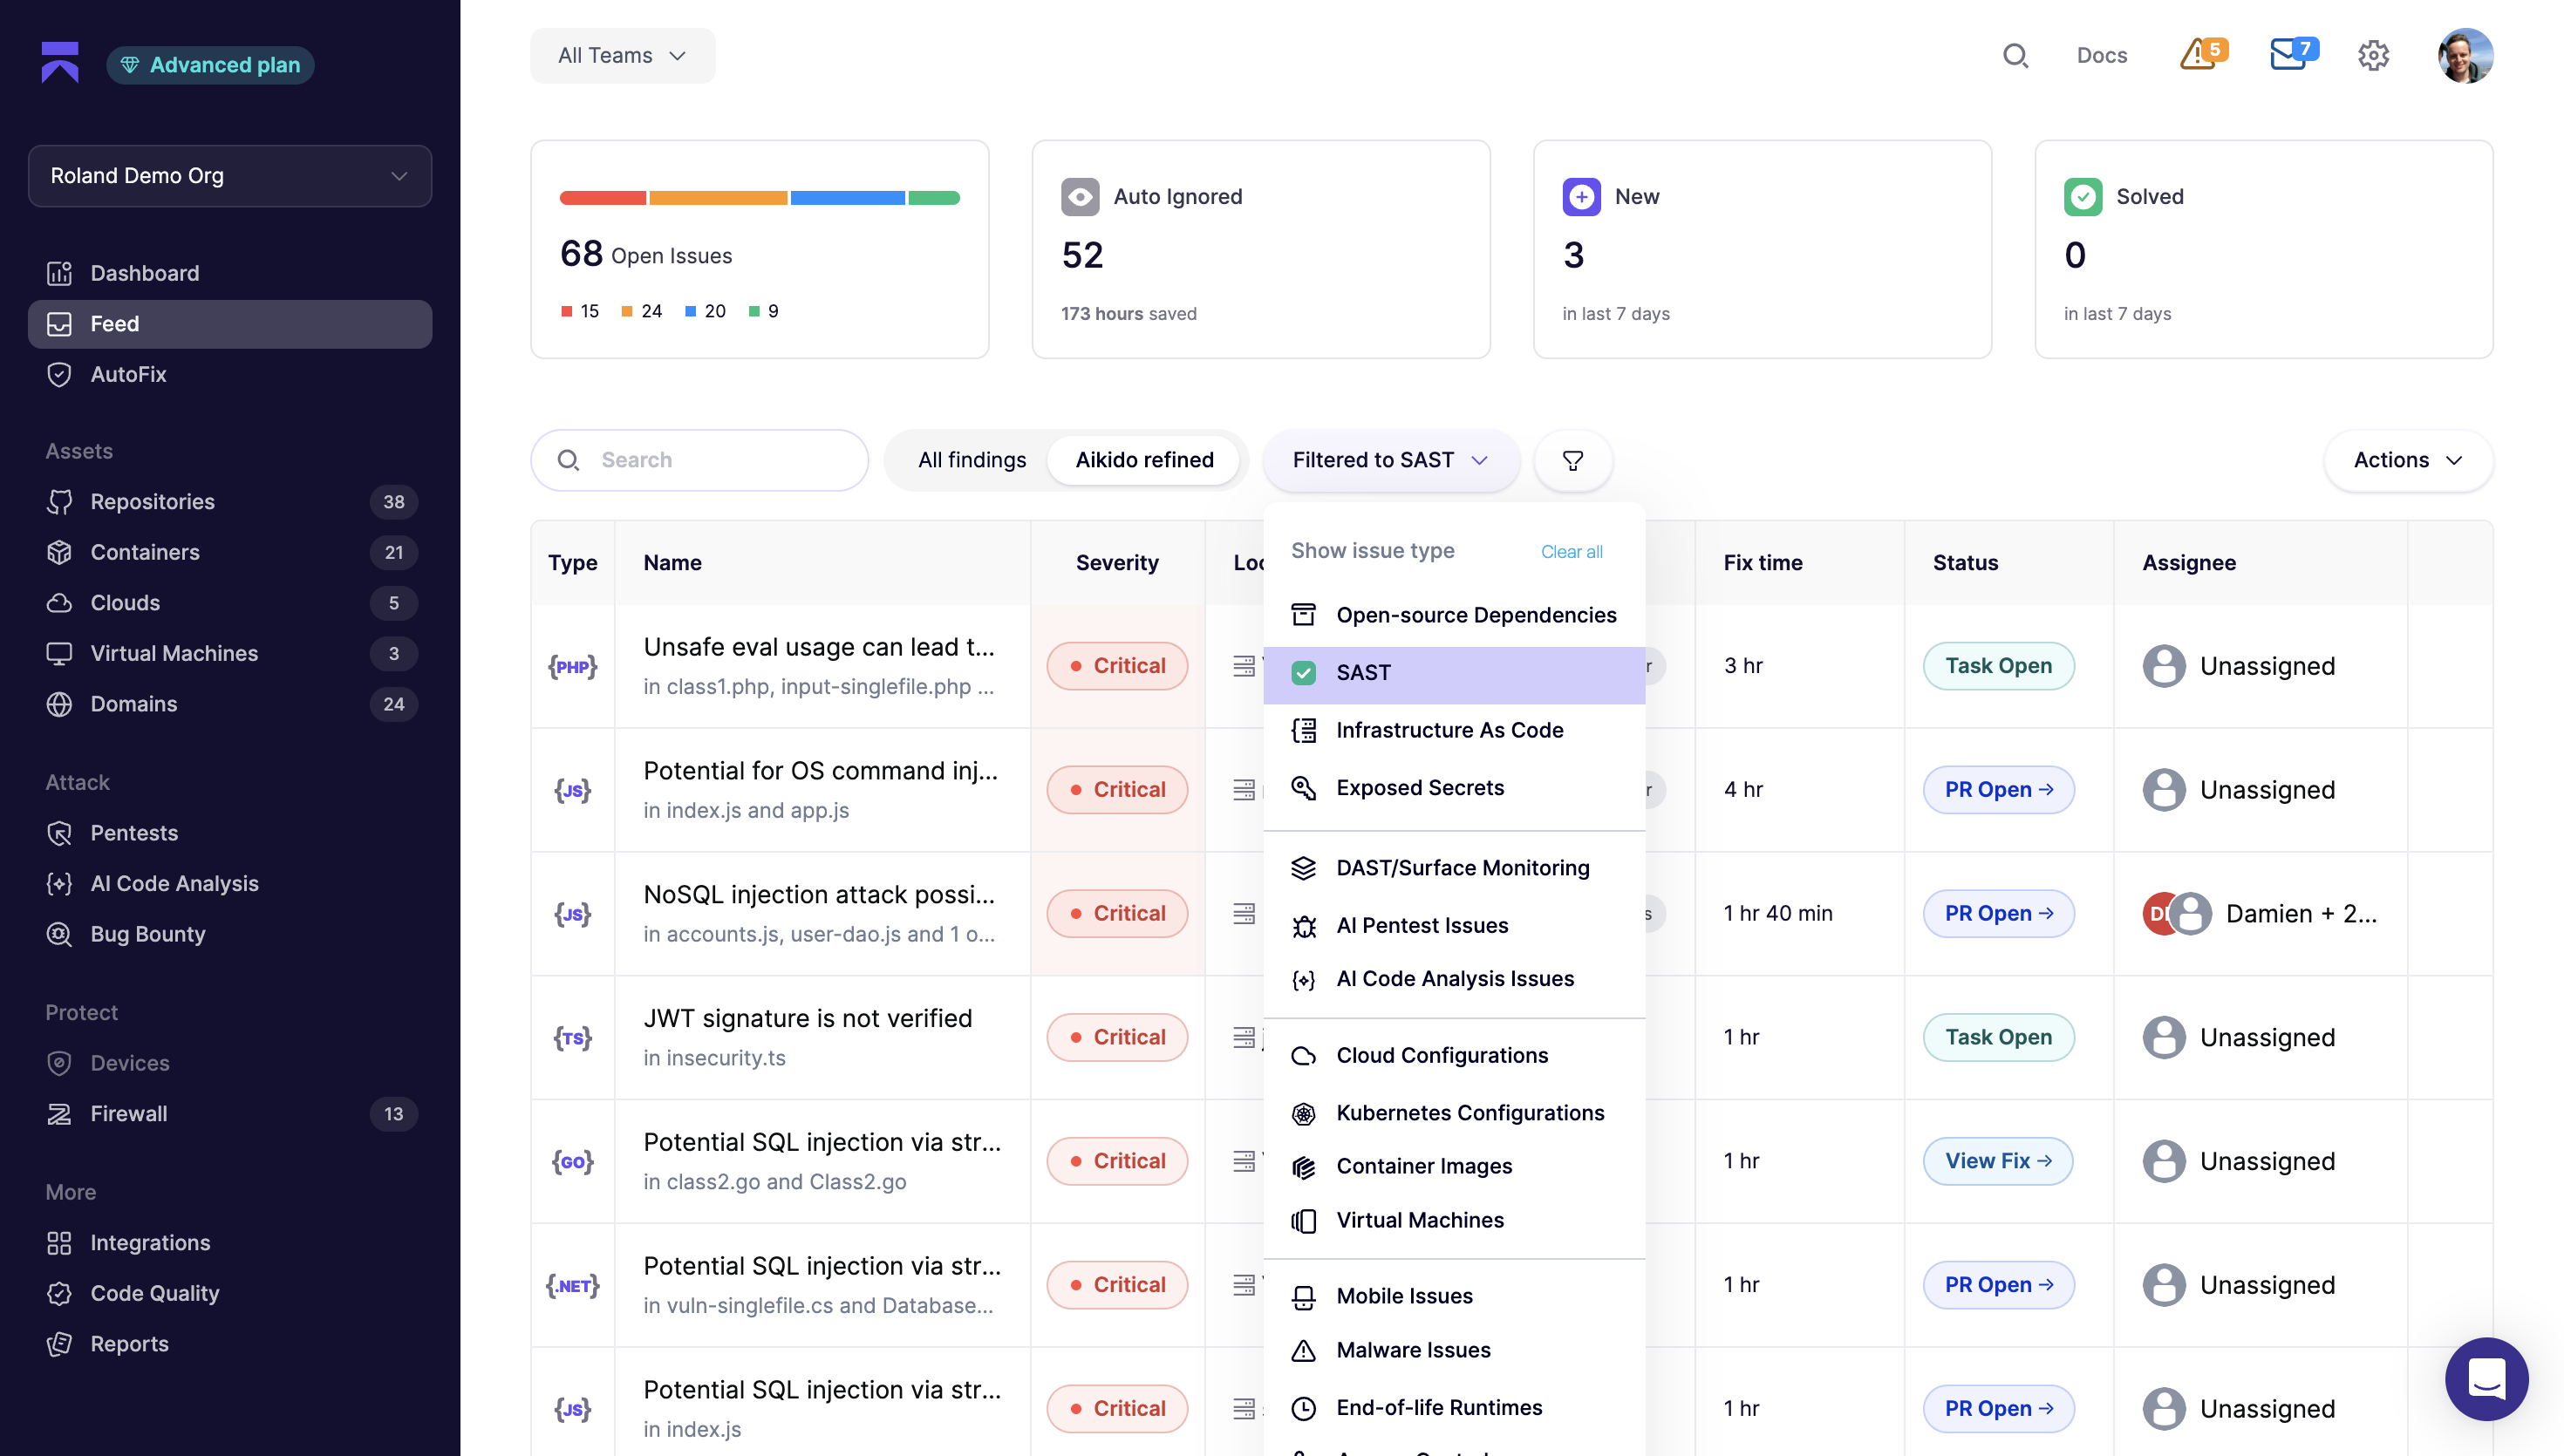Expand the All Teams dropdown
2564x1456 pixels.
[x=622, y=55]
